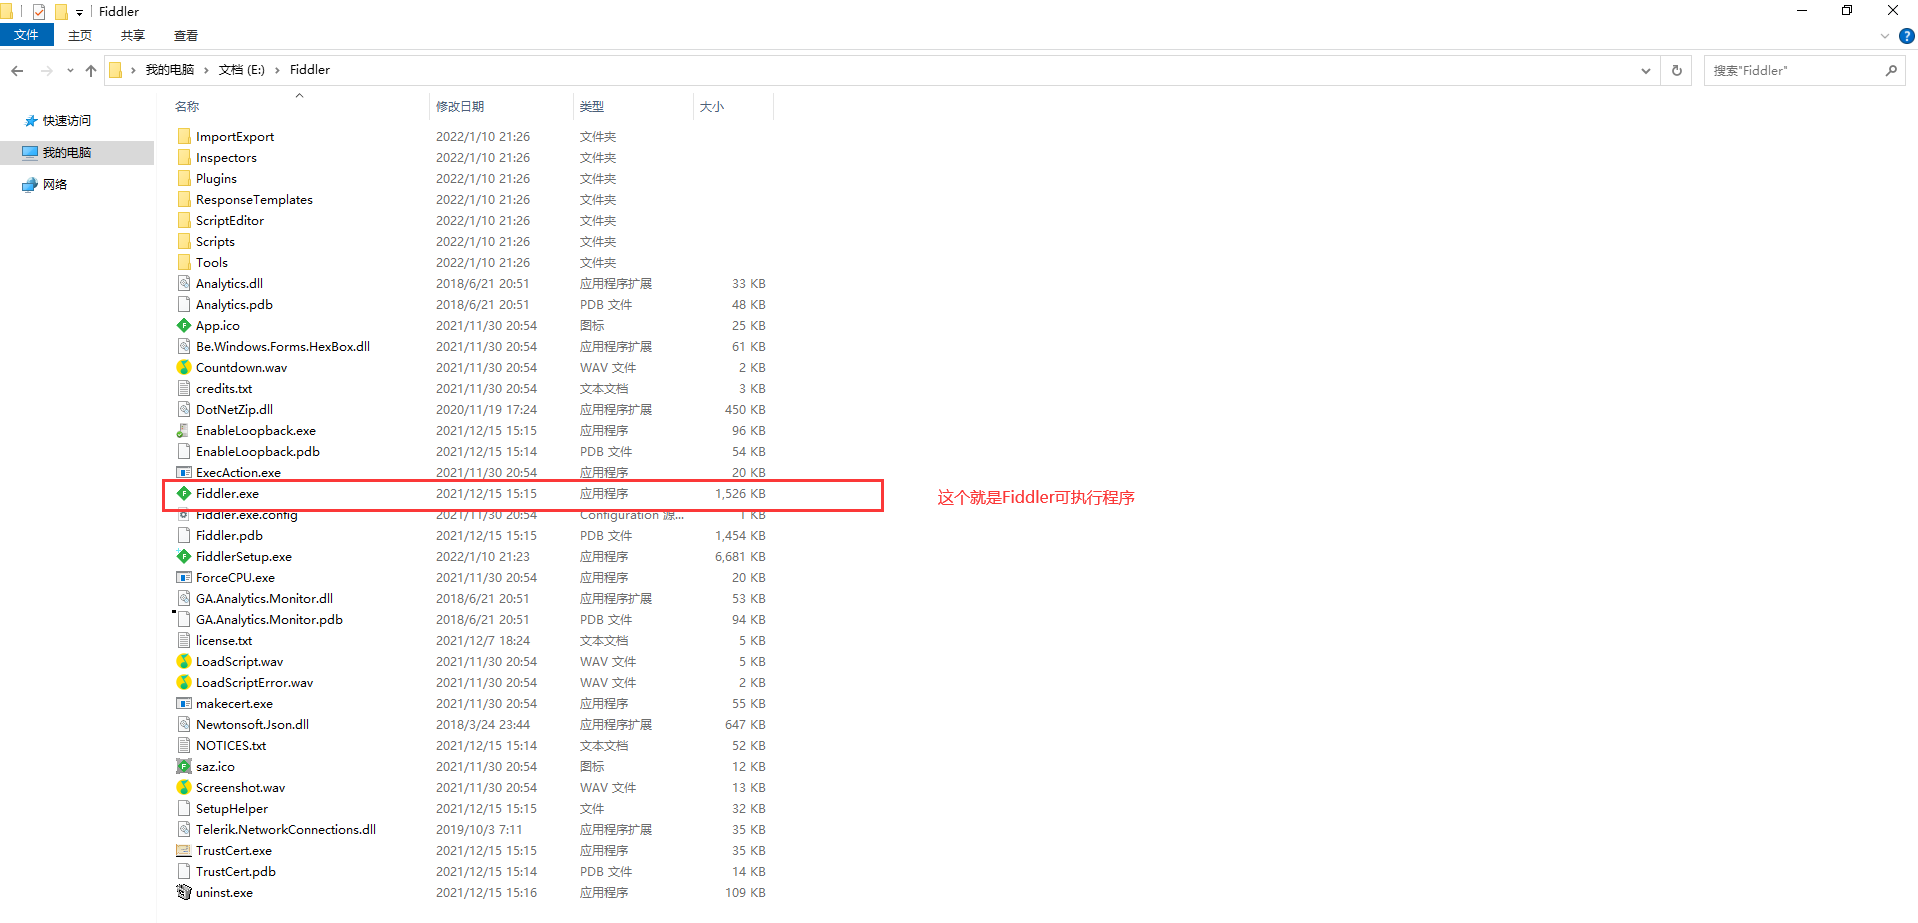The image size is (1918, 923).
Task: Select 网络 in the navigation pane
Action: point(55,184)
